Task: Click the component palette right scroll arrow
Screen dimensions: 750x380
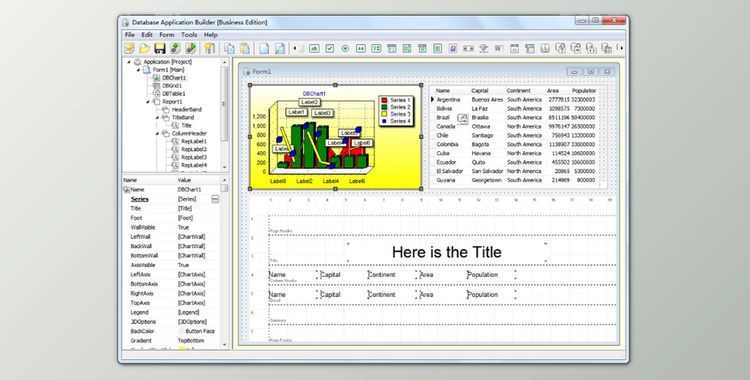Action: (x=621, y=48)
